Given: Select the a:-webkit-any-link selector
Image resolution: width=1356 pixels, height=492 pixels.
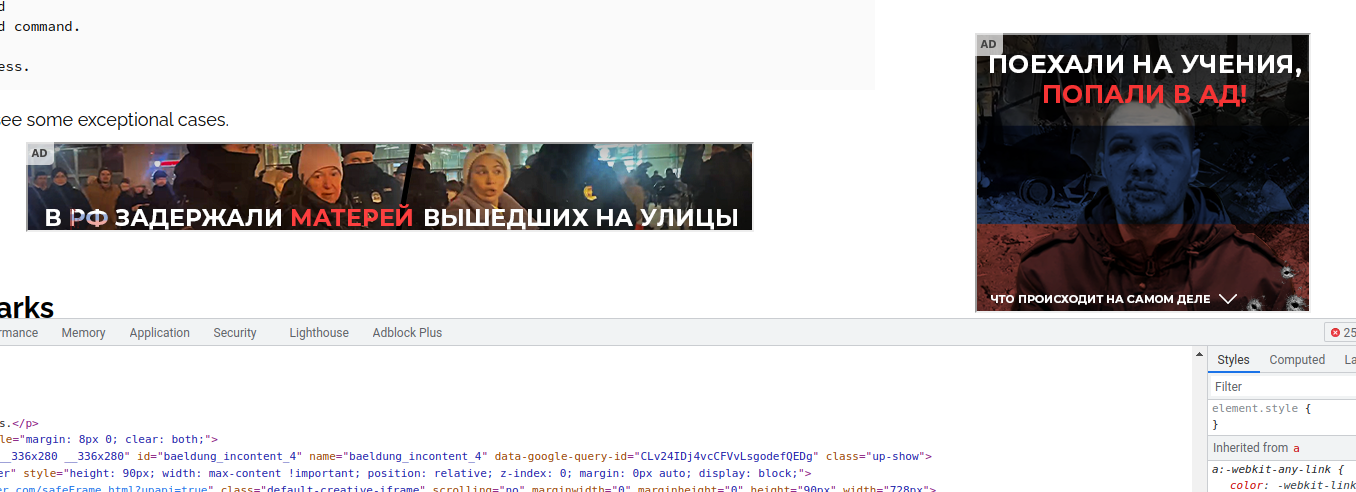Looking at the screenshot, I should point(1273,469).
